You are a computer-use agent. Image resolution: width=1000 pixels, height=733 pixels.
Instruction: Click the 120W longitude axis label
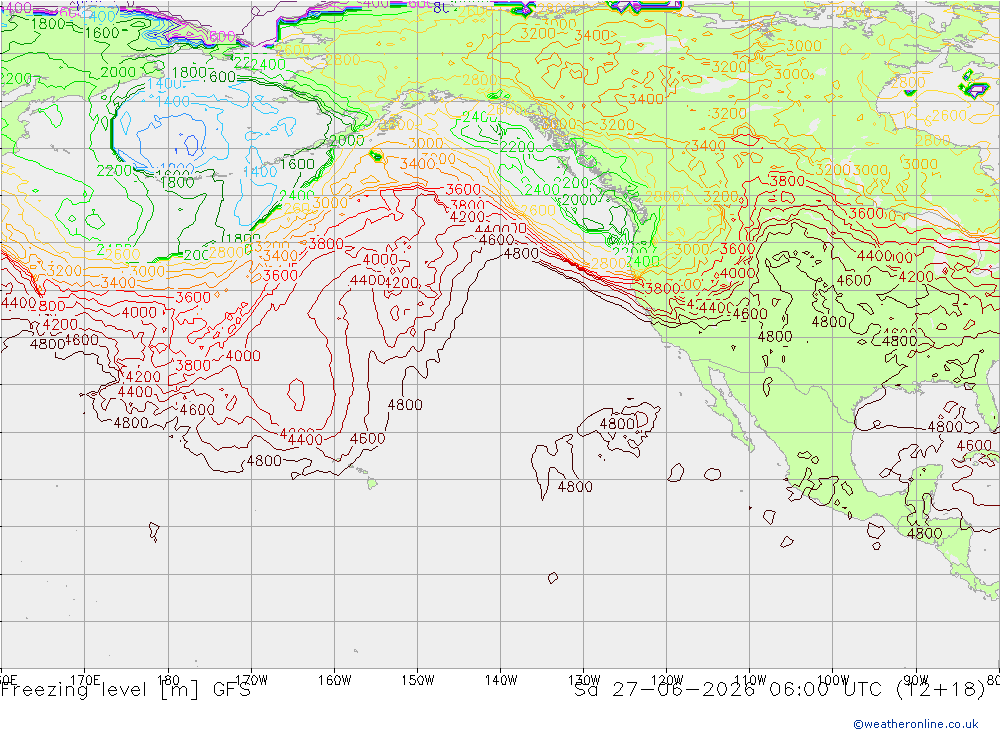click(x=667, y=679)
